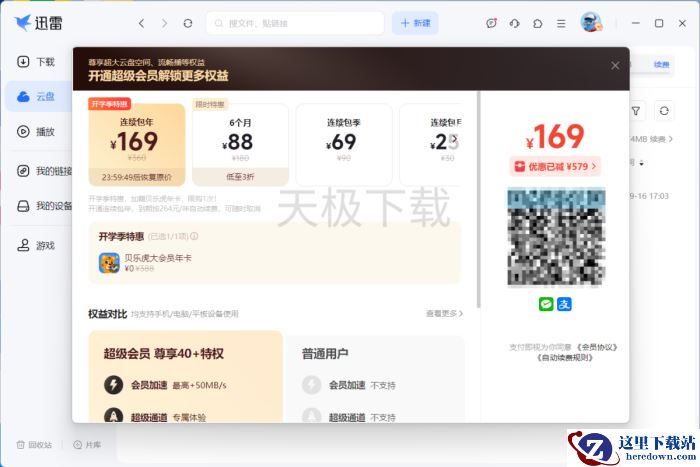Choose Alipay icon
The width and height of the screenshot is (700, 467).
564,304
